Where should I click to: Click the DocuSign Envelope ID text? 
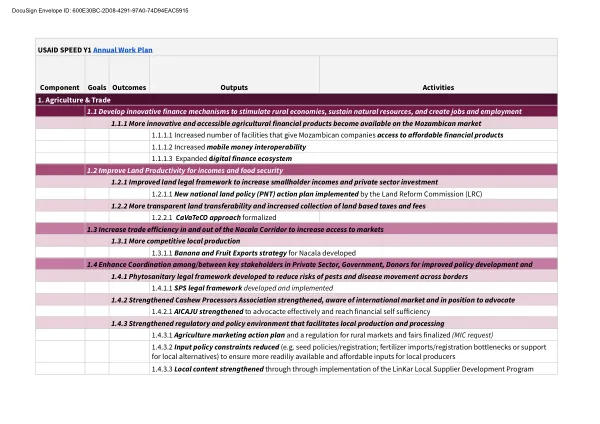click(100, 11)
